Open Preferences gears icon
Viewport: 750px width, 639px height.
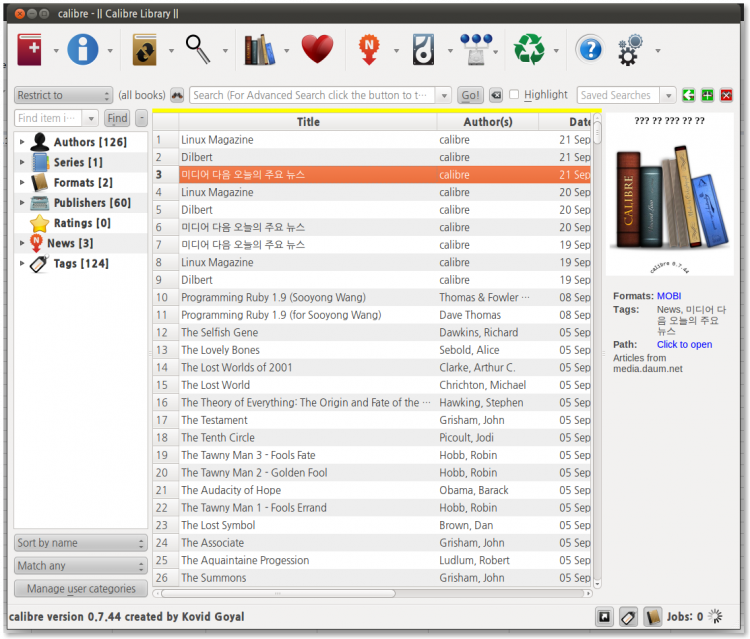point(630,50)
